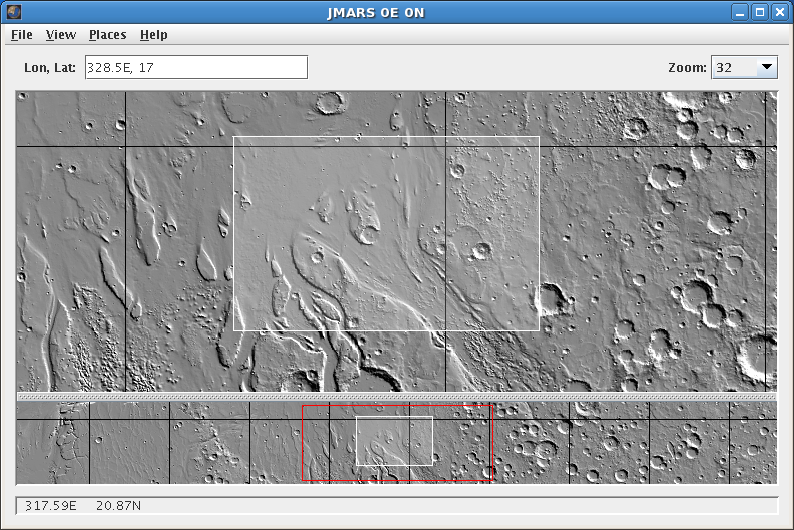Image resolution: width=794 pixels, height=530 pixels.
Task: Click the divider between main and panner views
Action: click(396, 397)
